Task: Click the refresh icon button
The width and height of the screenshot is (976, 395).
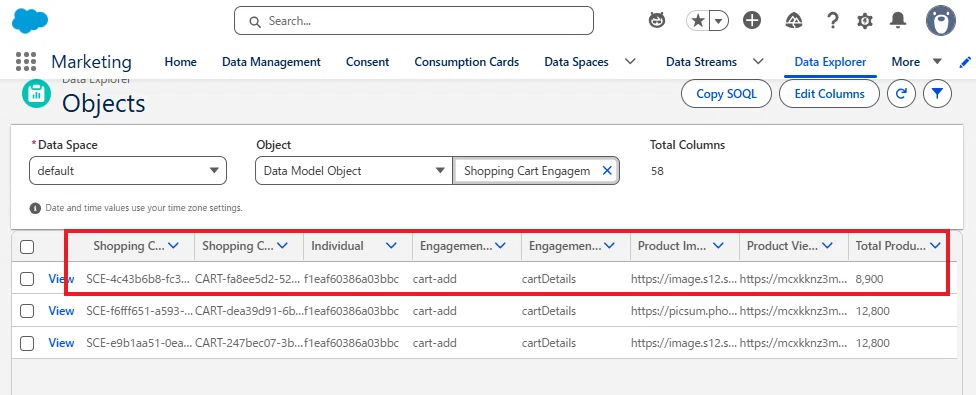Action: point(901,94)
